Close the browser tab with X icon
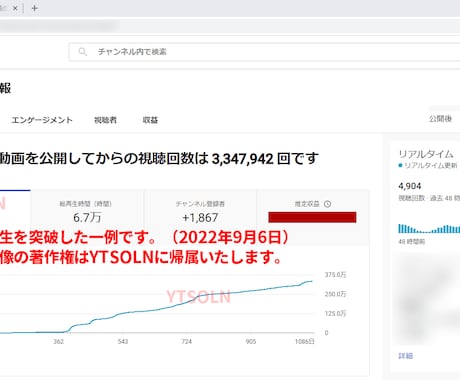The image size is (460, 380). 15,8
